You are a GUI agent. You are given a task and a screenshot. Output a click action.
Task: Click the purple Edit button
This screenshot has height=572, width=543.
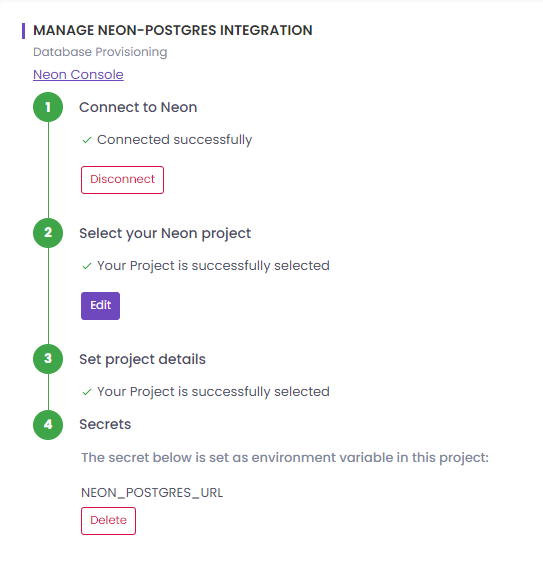tap(100, 306)
